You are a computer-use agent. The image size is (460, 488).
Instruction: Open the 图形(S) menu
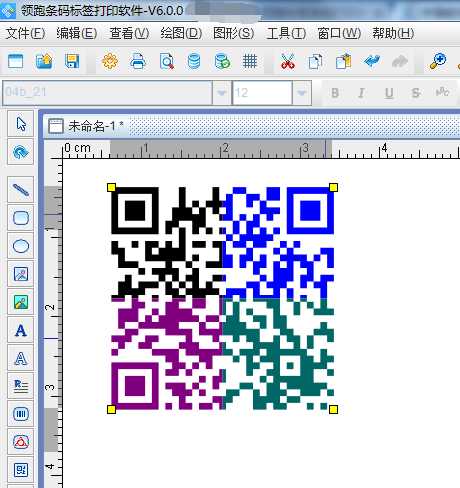233,33
